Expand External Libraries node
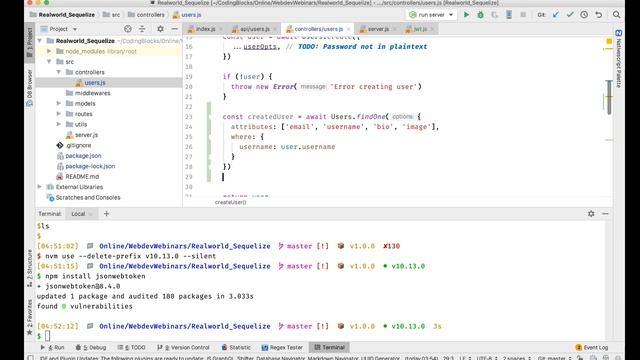 click(x=40, y=187)
